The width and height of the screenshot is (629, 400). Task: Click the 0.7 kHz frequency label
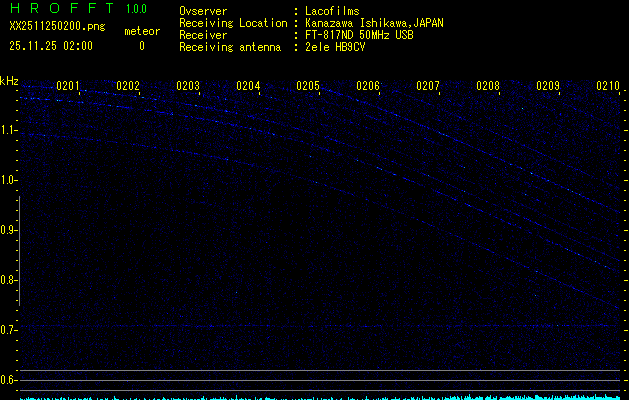coord(9,330)
